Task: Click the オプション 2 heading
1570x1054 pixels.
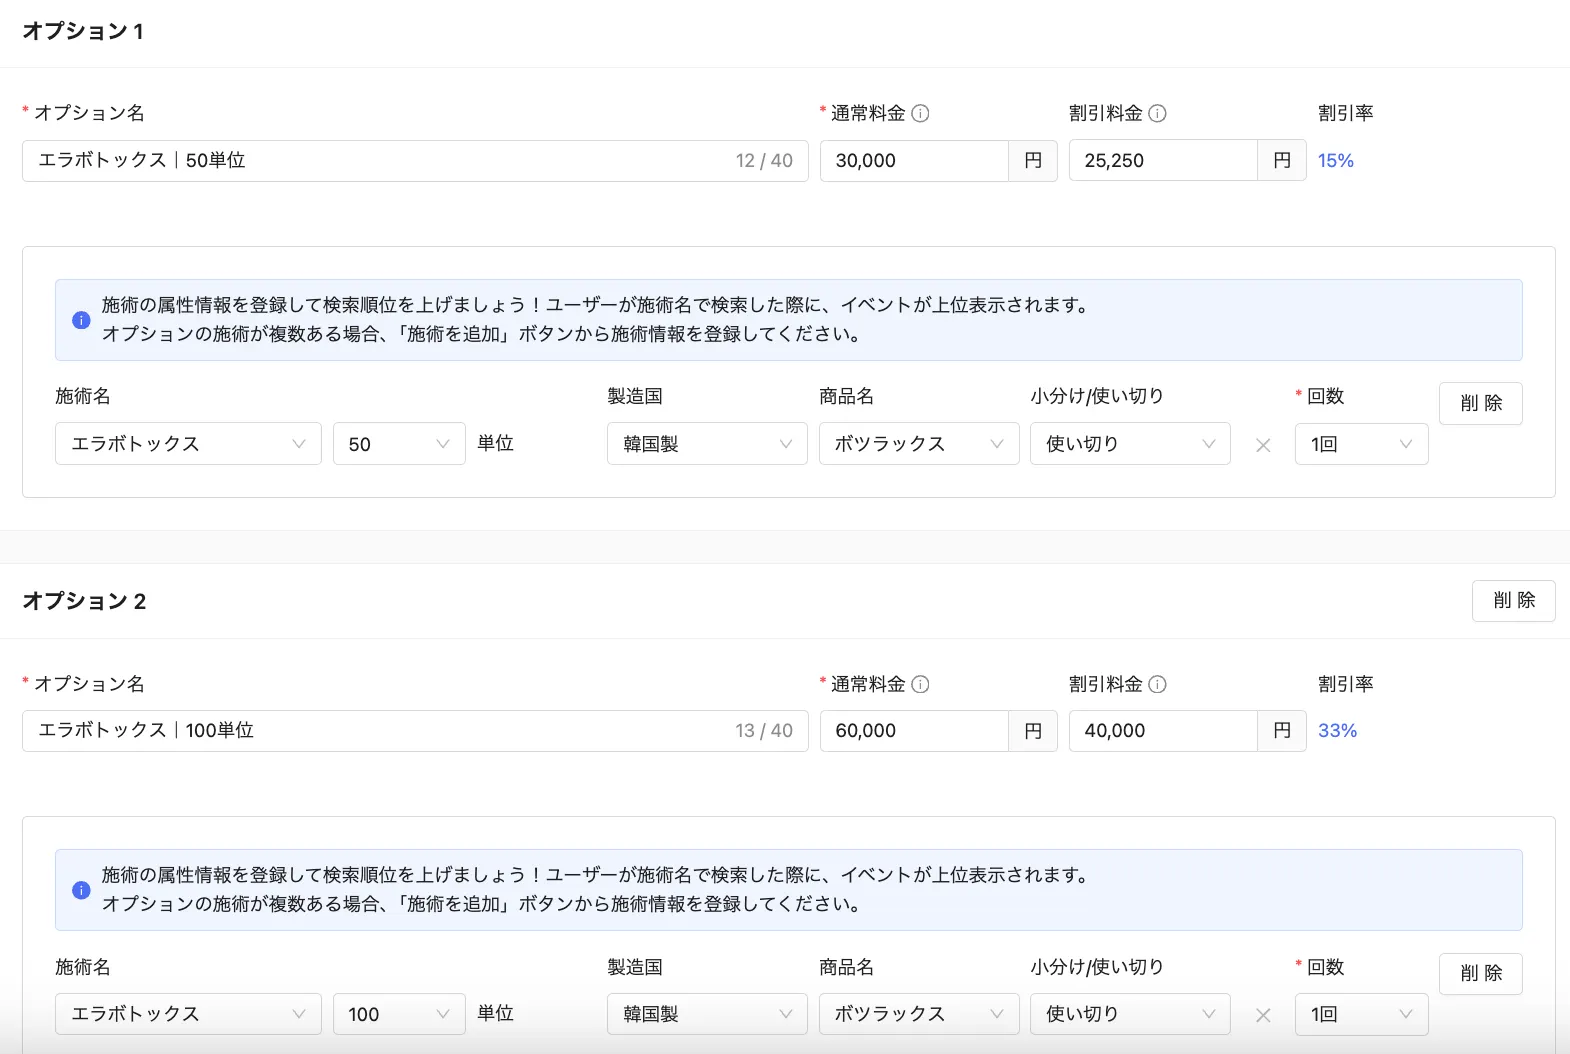Action: click(84, 601)
